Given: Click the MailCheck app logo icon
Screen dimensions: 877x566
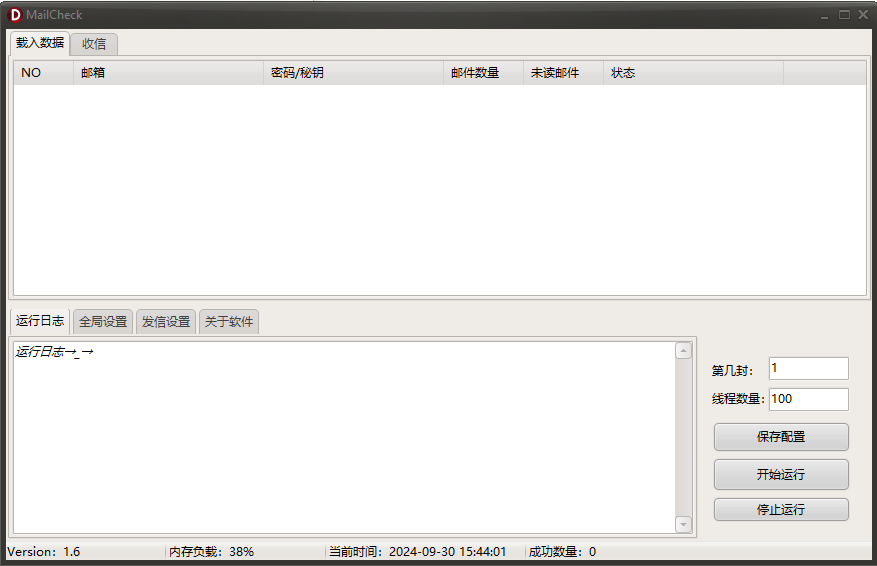Looking at the screenshot, I should pyautogui.click(x=15, y=15).
